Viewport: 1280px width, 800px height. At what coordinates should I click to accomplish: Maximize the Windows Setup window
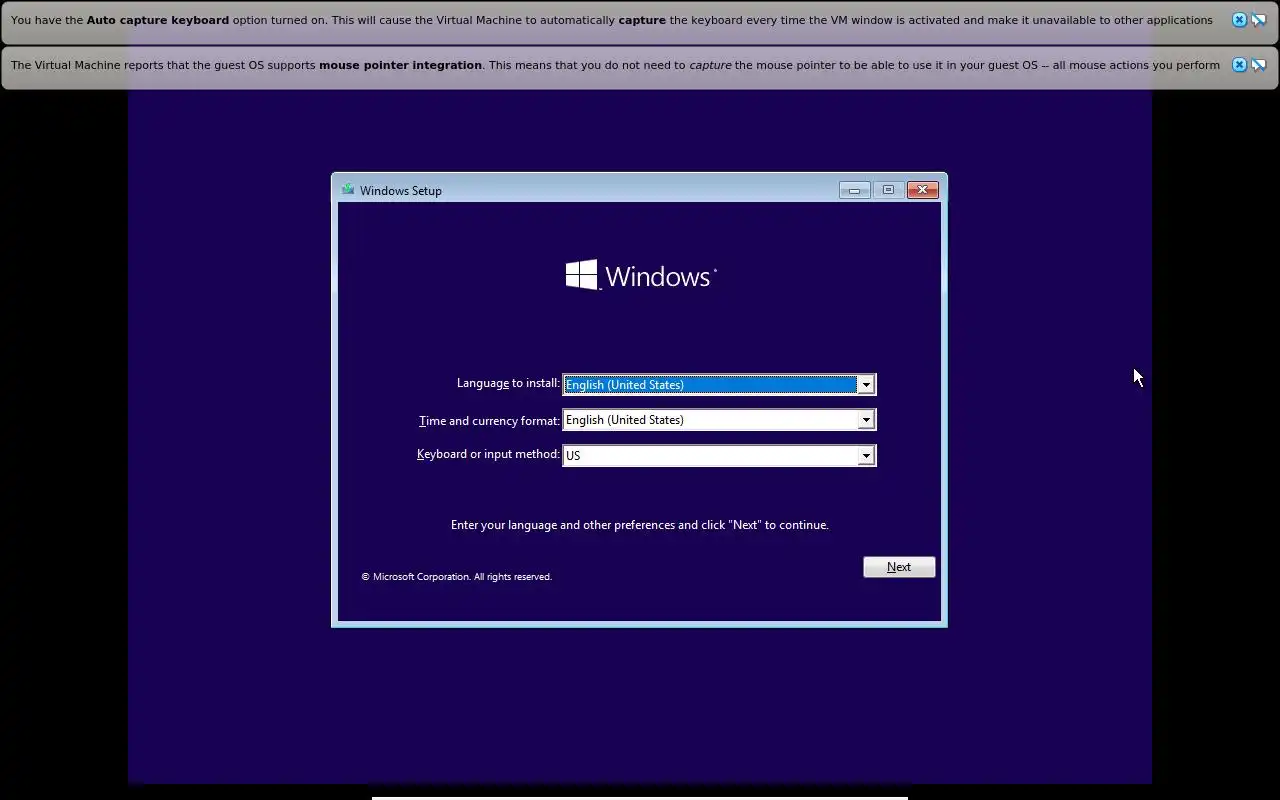point(888,190)
